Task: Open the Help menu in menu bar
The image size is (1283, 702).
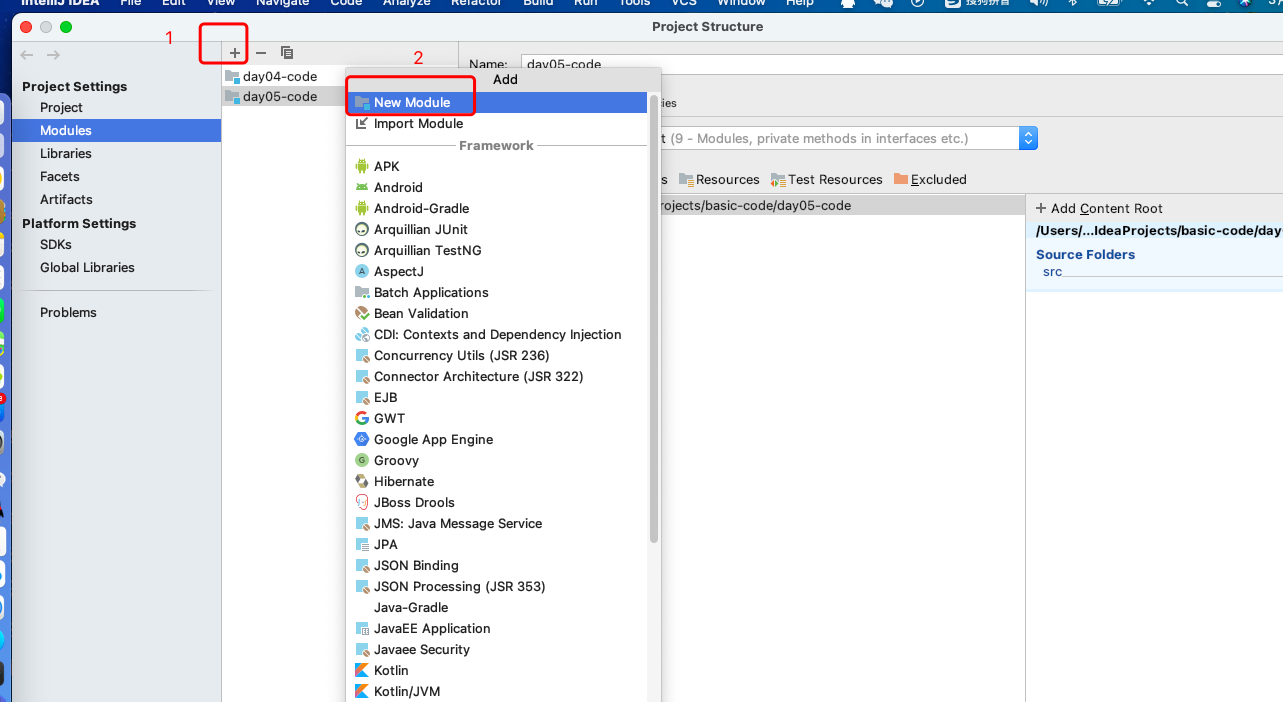Action: pos(800,3)
